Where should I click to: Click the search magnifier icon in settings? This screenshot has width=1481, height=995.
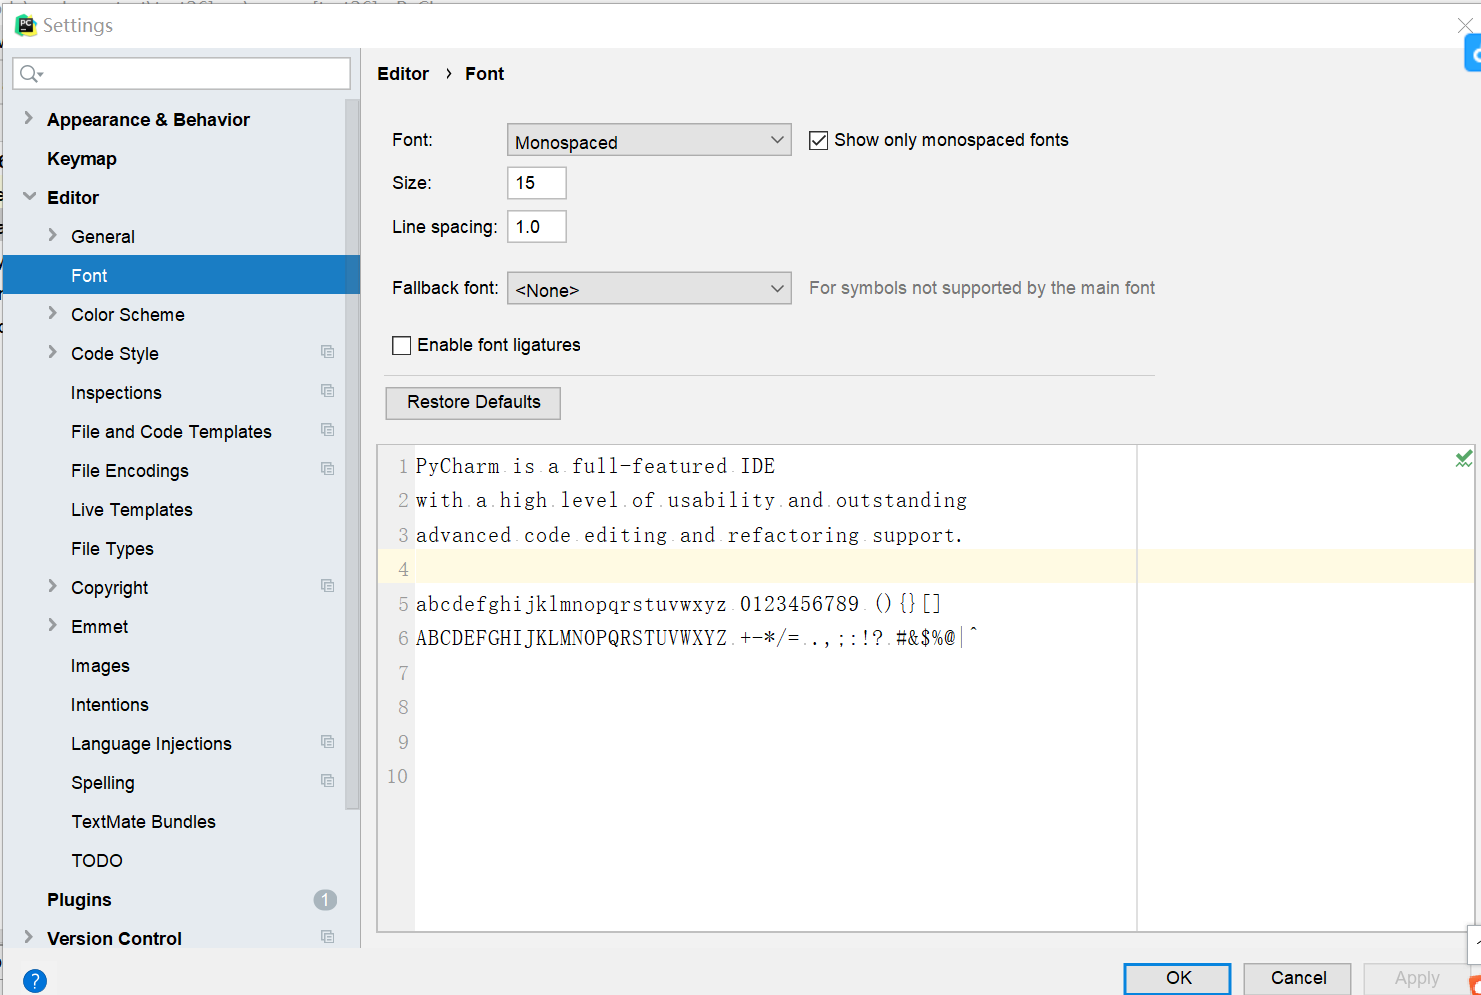(x=30, y=74)
